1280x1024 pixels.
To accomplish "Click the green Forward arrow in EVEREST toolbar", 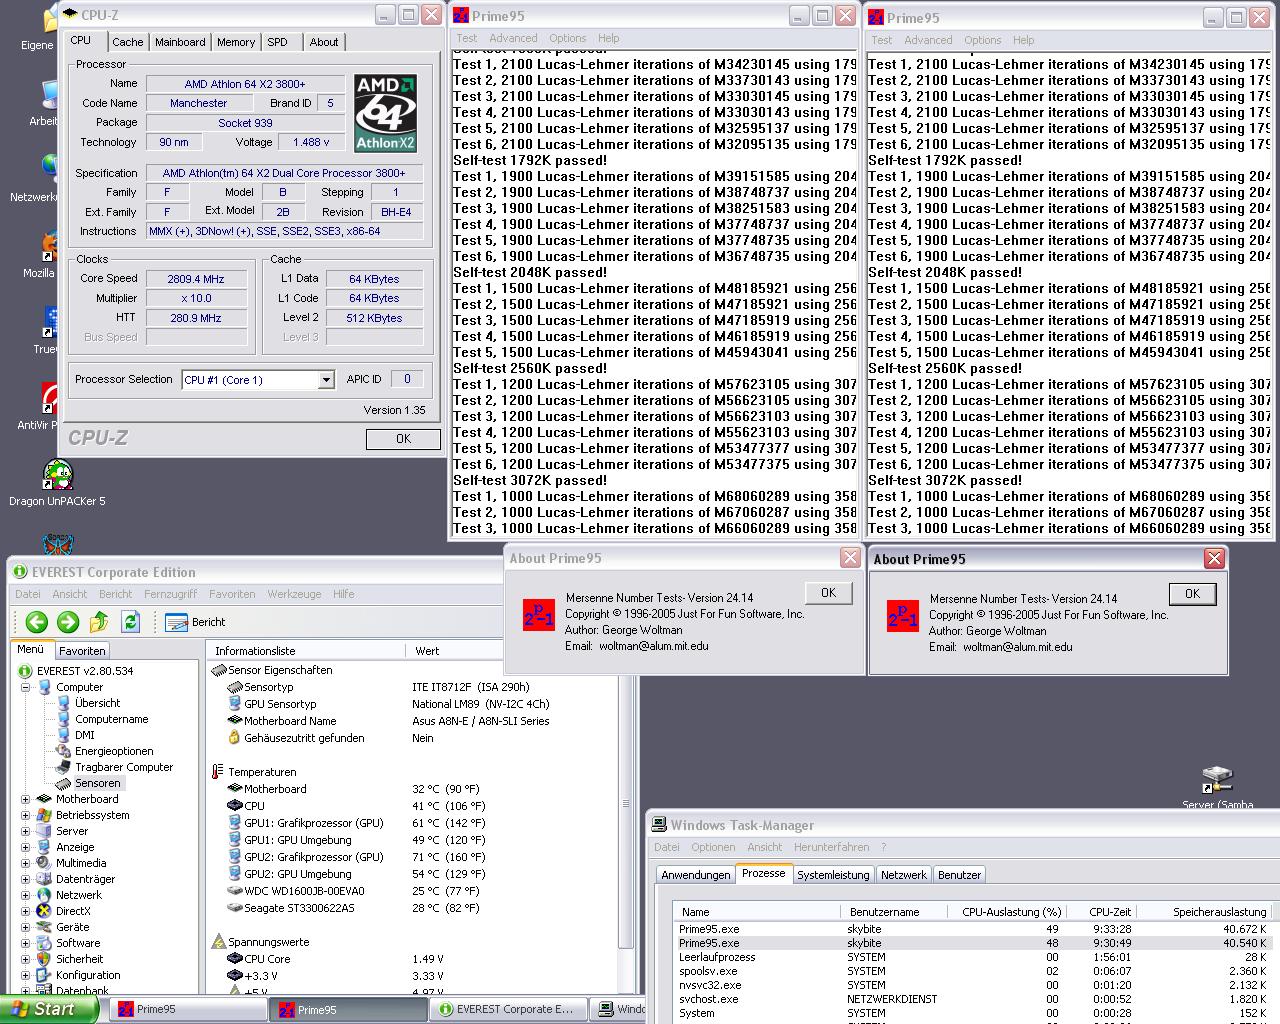I will tap(68, 622).
